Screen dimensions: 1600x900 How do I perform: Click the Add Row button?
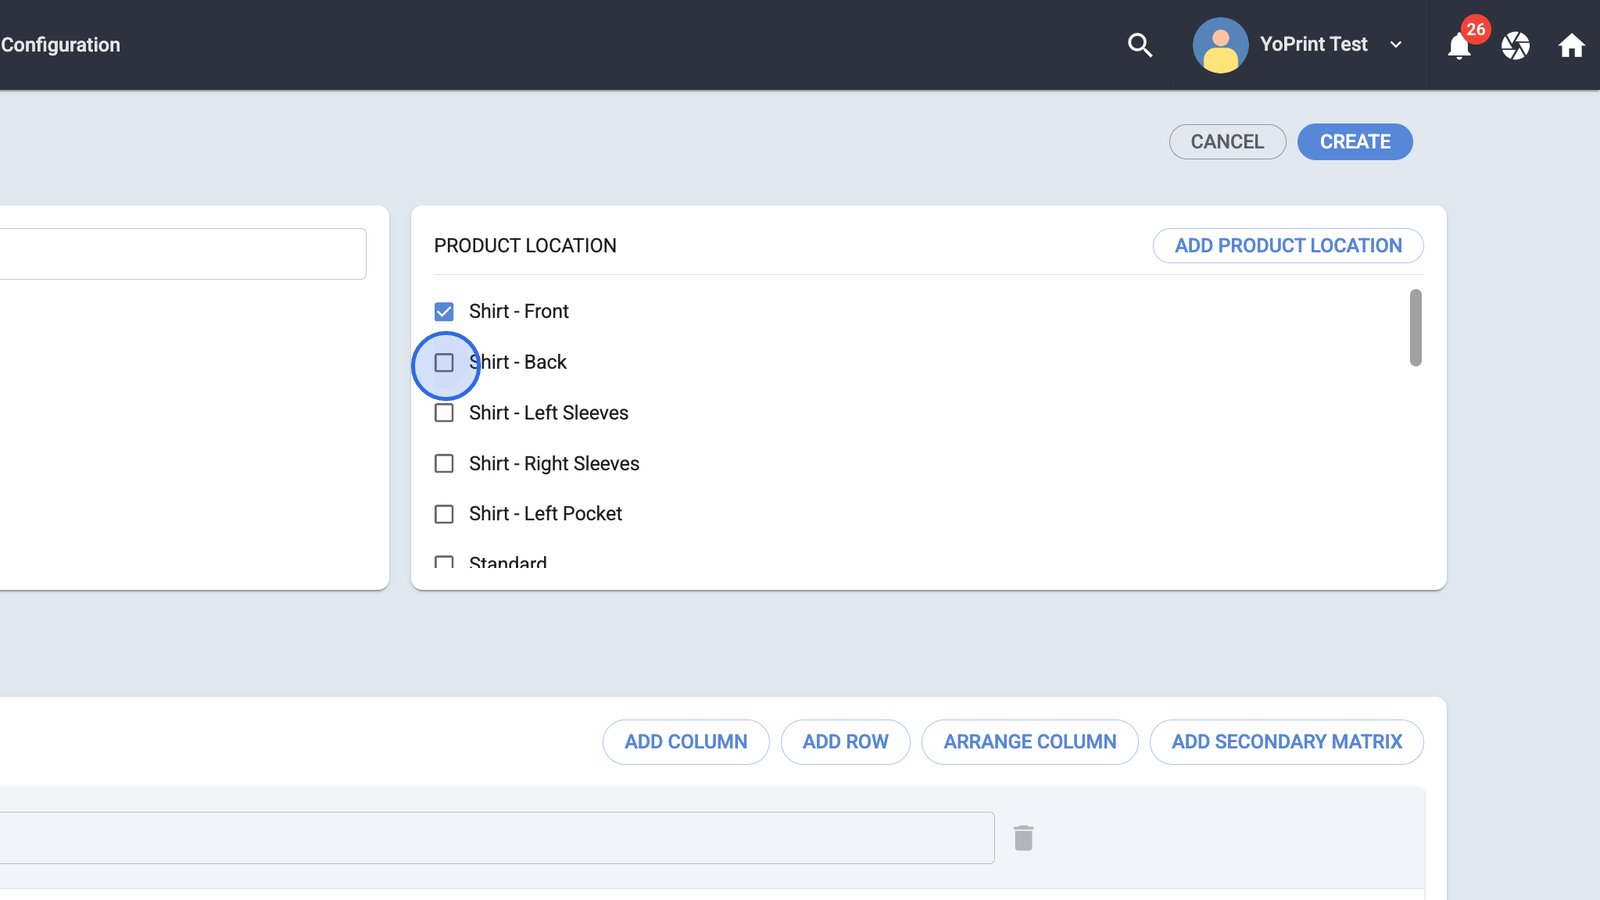(845, 742)
